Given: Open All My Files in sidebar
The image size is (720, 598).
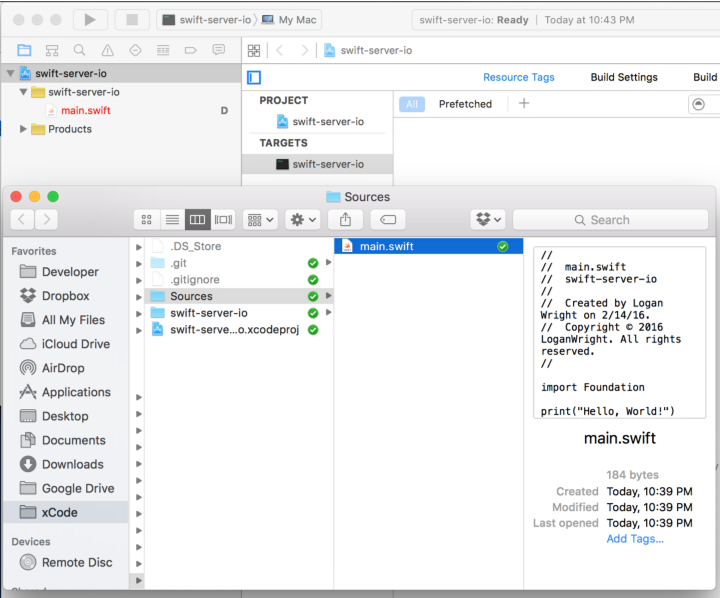Looking at the screenshot, I should coord(65,320).
